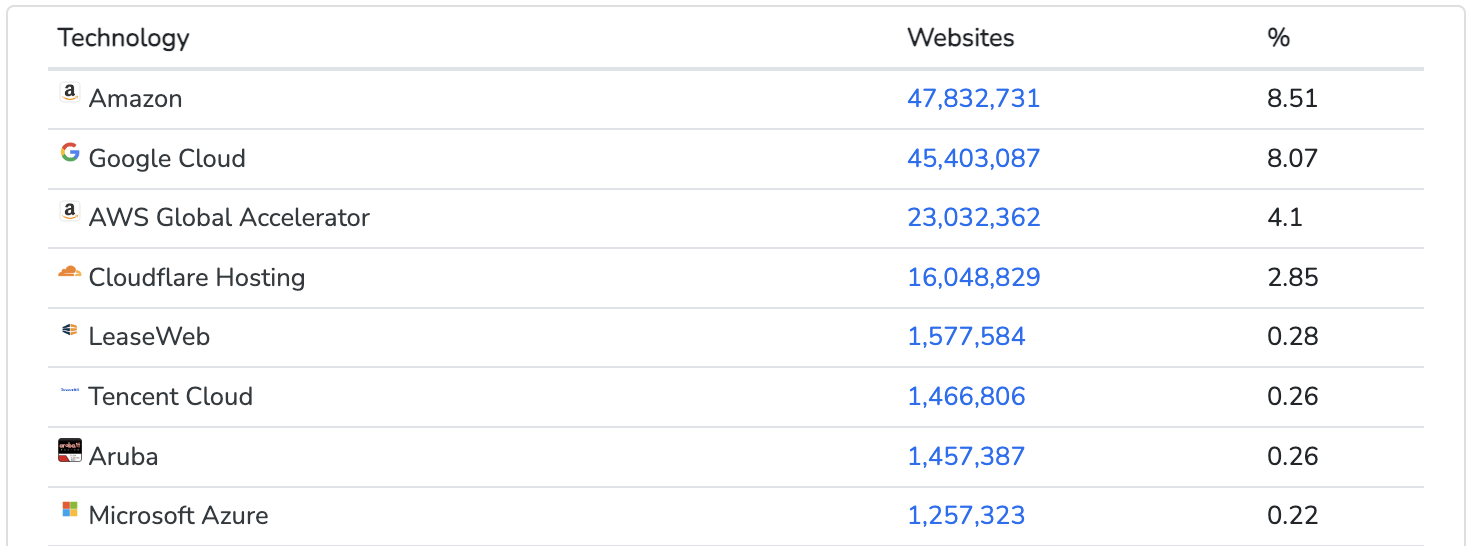Image resolution: width=1470 pixels, height=546 pixels.
Task: Open Cloudflare's 16,048,829 websites link
Action: 973,277
